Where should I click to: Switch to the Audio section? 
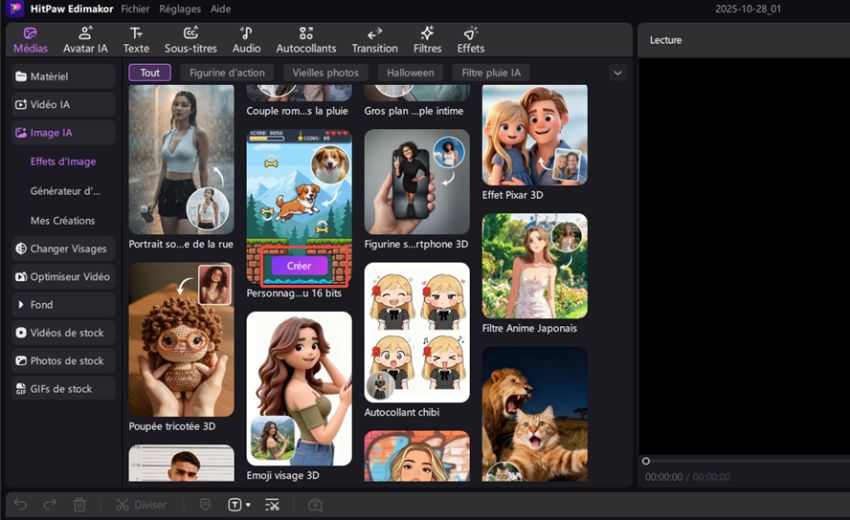point(246,39)
